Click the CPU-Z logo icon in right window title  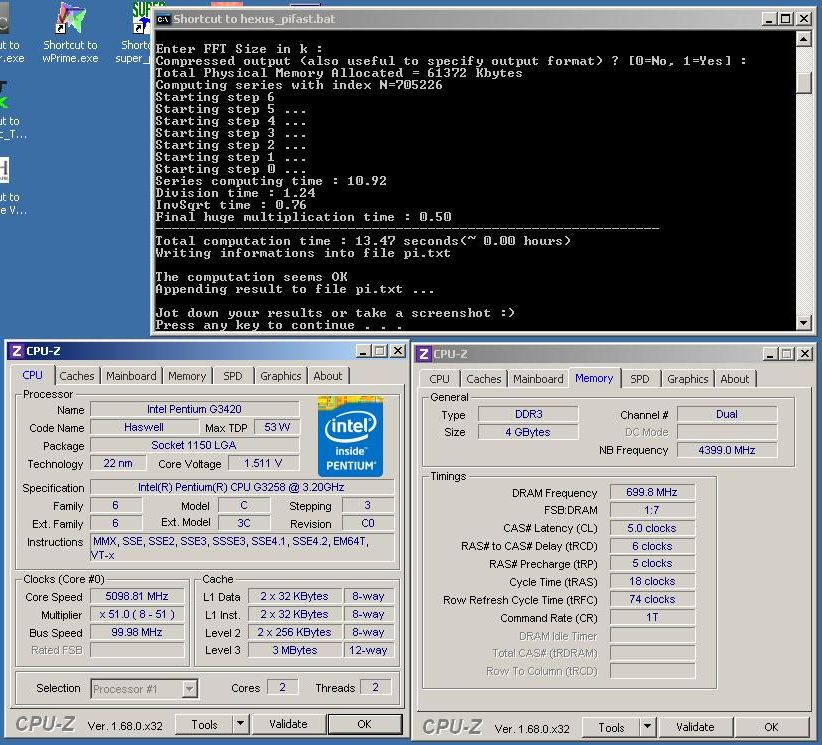[x=424, y=354]
